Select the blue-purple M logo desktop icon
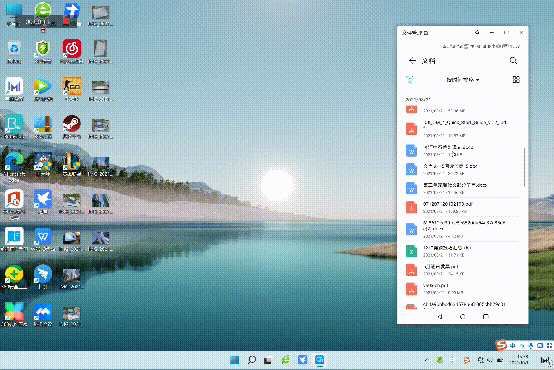554x370 pixels. (14, 89)
